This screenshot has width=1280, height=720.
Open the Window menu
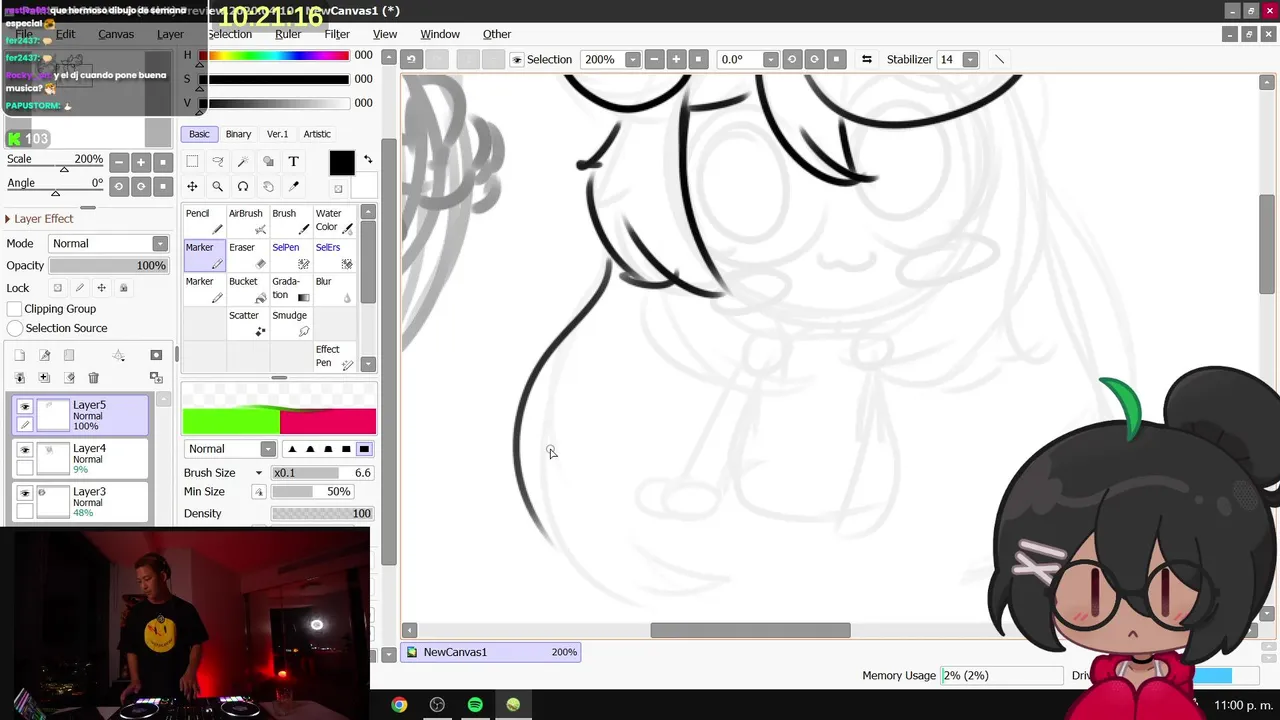[440, 34]
